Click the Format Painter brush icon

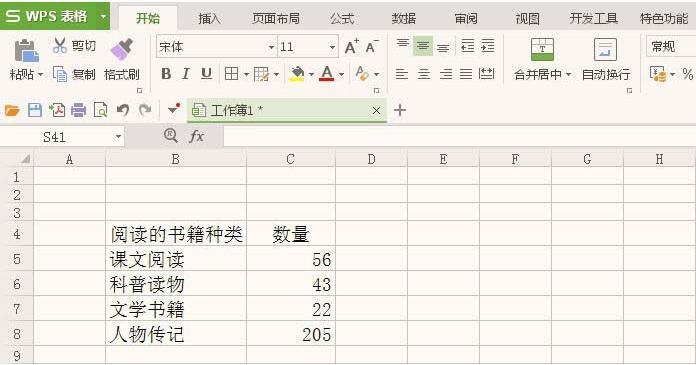(122, 50)
